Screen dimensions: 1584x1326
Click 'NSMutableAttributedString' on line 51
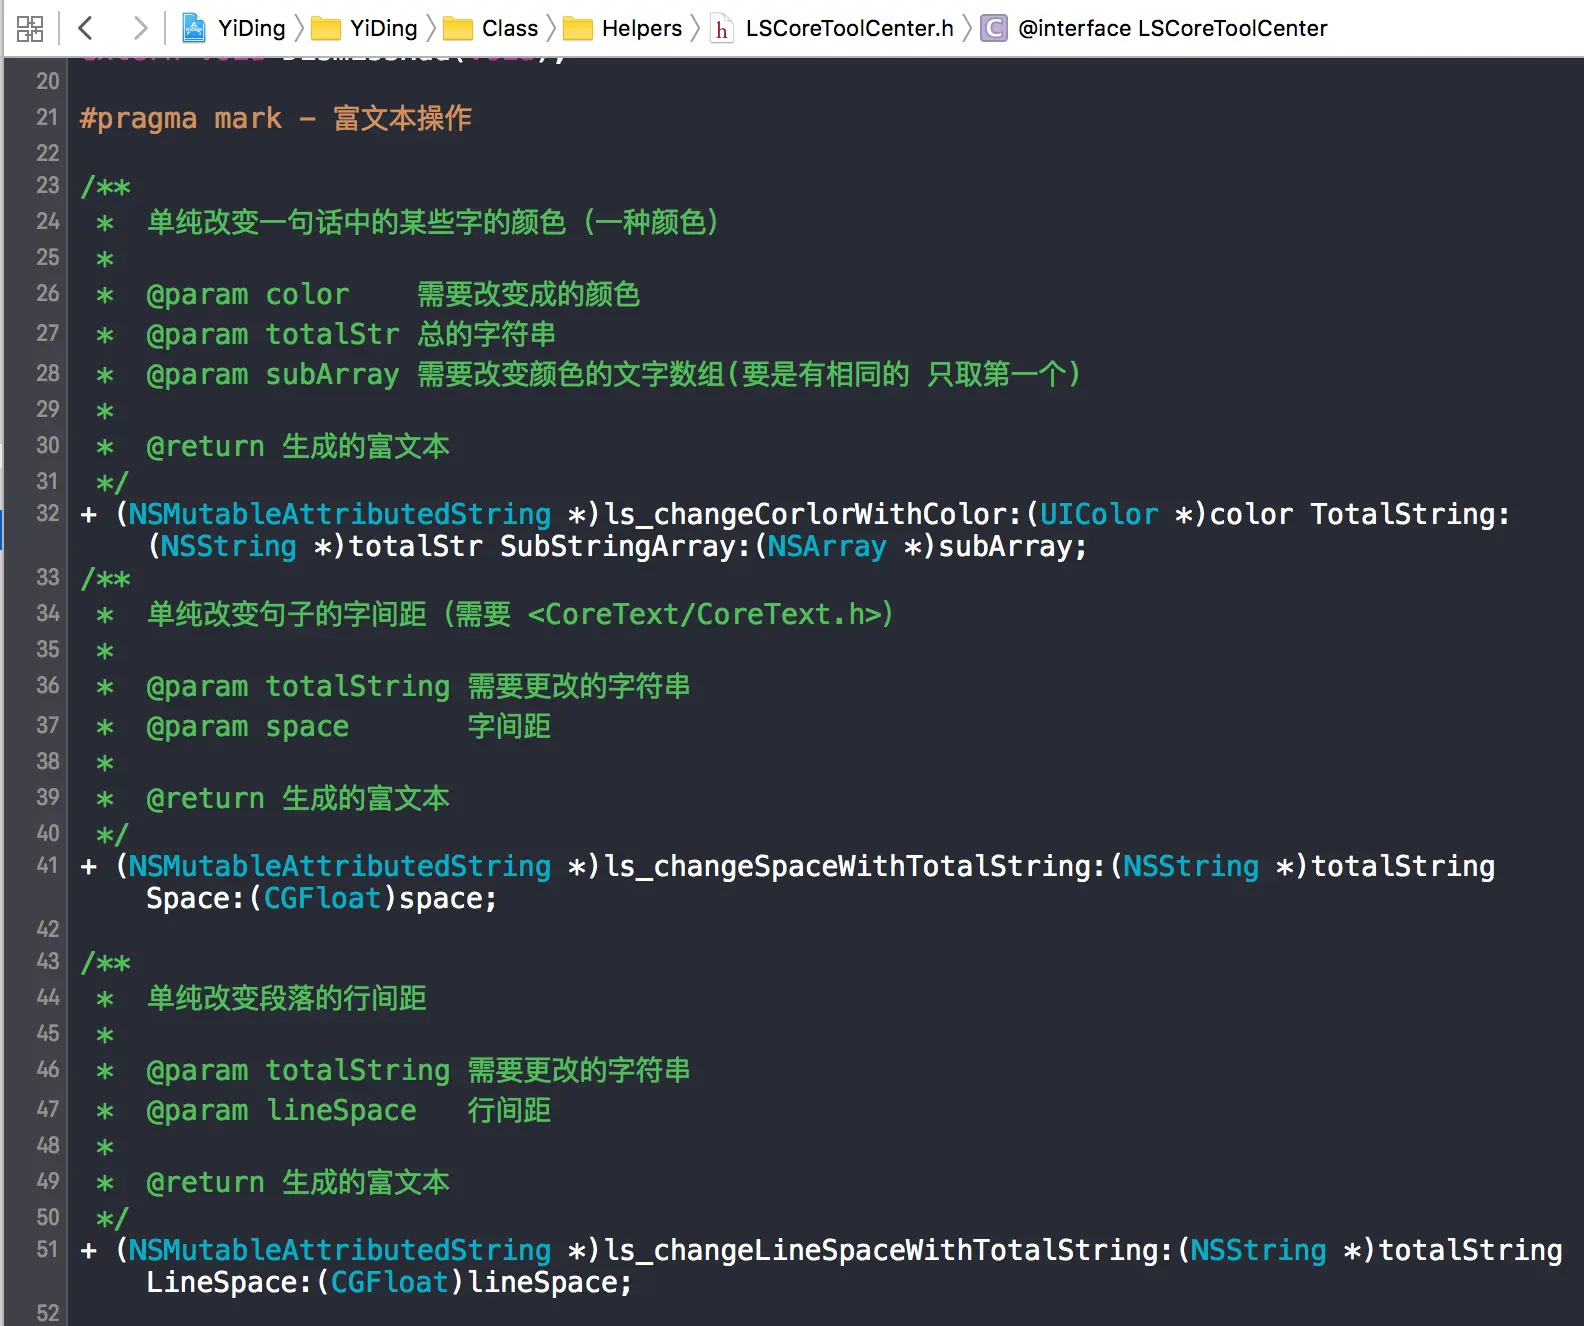pos(340,1250)
